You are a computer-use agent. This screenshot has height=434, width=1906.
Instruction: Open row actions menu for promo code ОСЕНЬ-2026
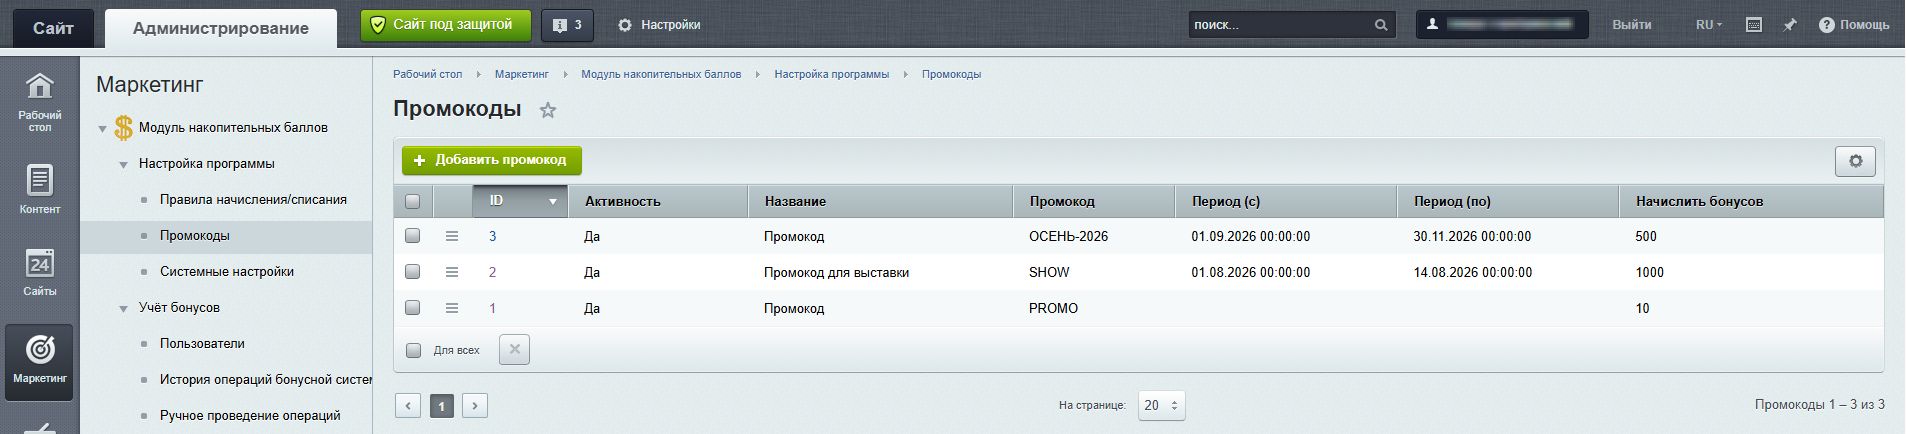point(452,236)
